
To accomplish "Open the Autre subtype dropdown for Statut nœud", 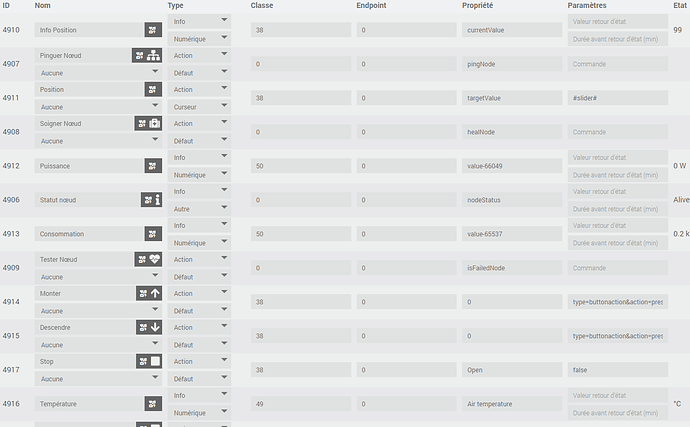I will pyautogui.click(x=200, y=209).
